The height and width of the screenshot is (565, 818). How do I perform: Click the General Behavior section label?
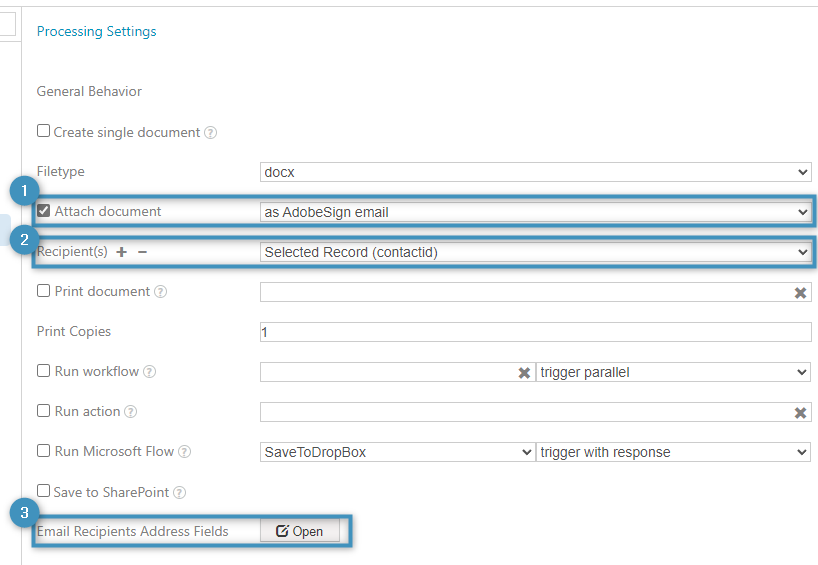pos(89,91)
